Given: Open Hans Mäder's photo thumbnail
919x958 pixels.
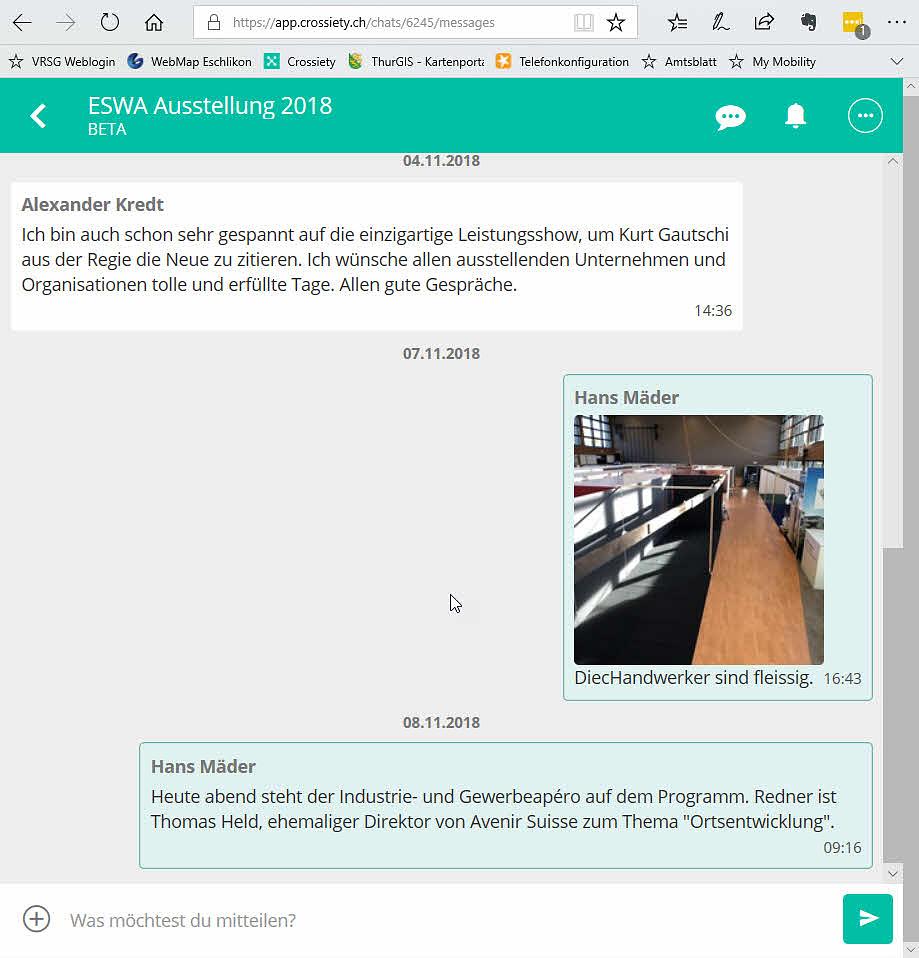Looking at the screenshot, I should pos(698,539).
